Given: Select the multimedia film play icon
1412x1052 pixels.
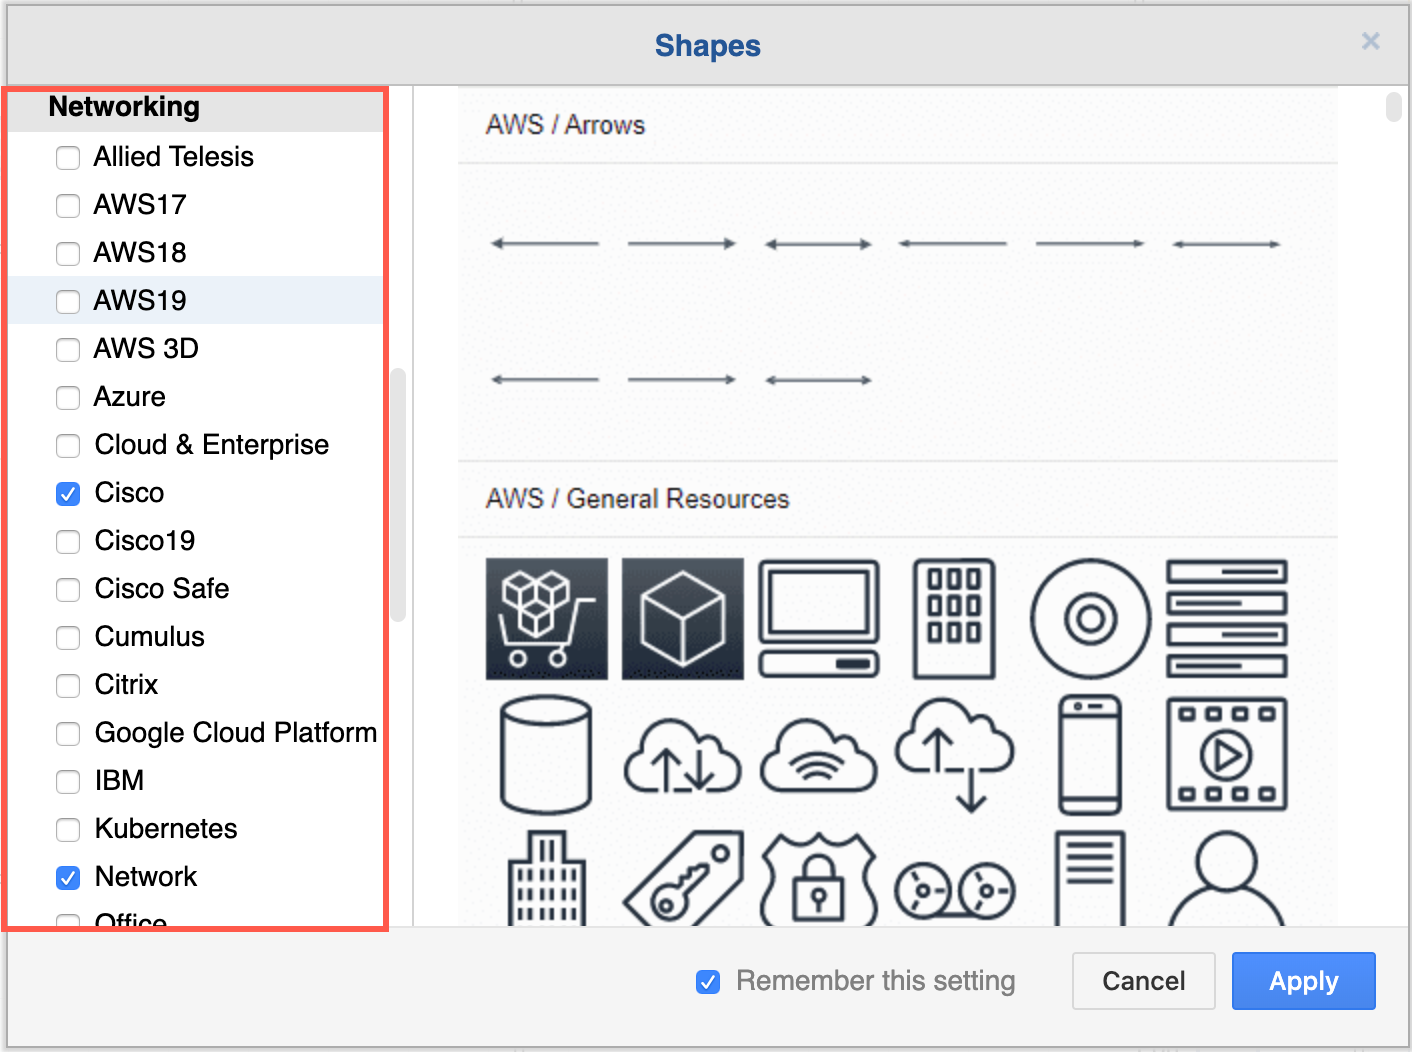Looking at the screenshot, I should click(1226, 754).
